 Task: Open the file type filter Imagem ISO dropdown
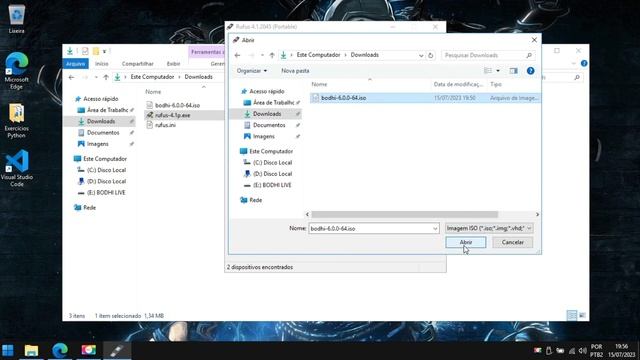489,228
